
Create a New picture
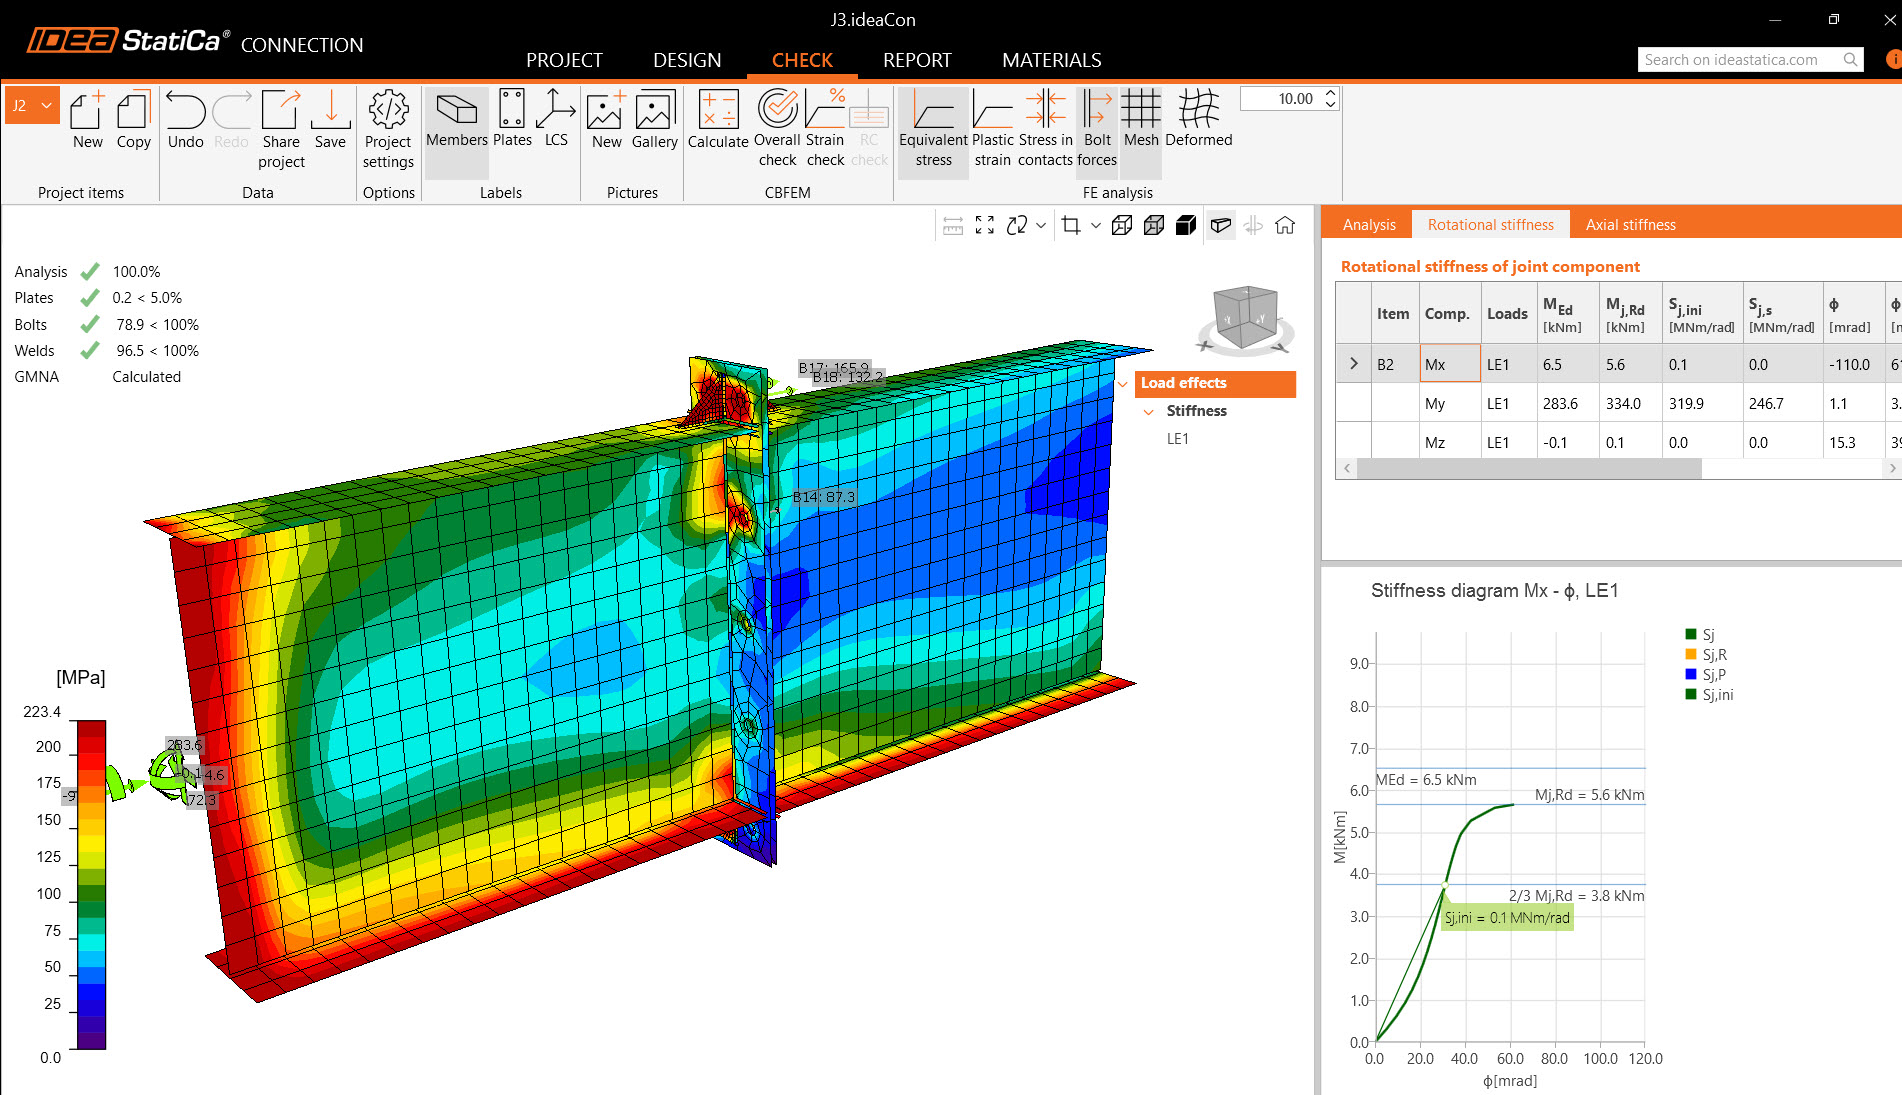click(x=606, y=120)
